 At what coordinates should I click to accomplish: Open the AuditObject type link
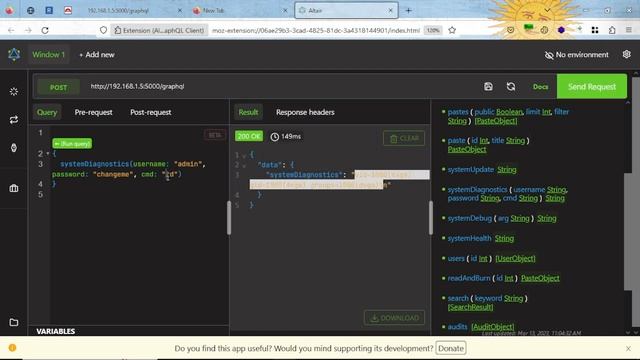tap(493, 327)
